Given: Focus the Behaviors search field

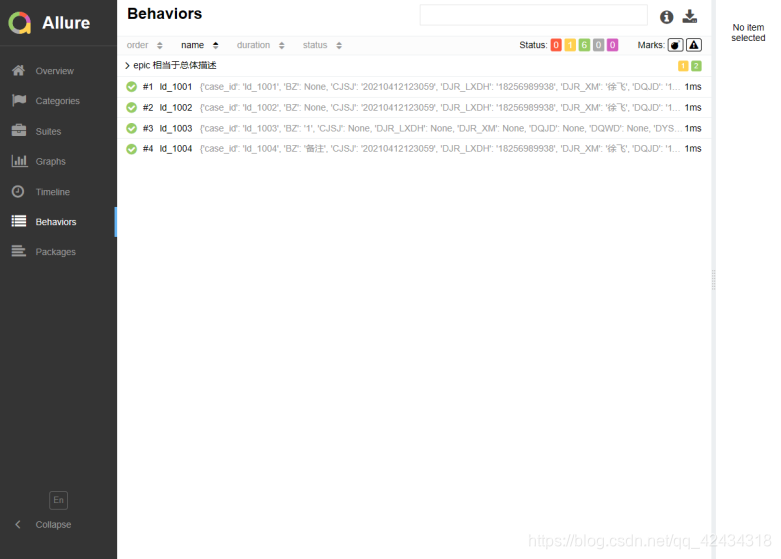Looking at the screenshot, I should (x=533, y=15).
